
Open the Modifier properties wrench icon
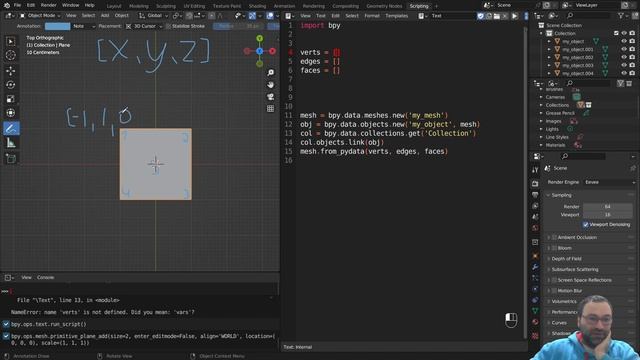(535, 267)
